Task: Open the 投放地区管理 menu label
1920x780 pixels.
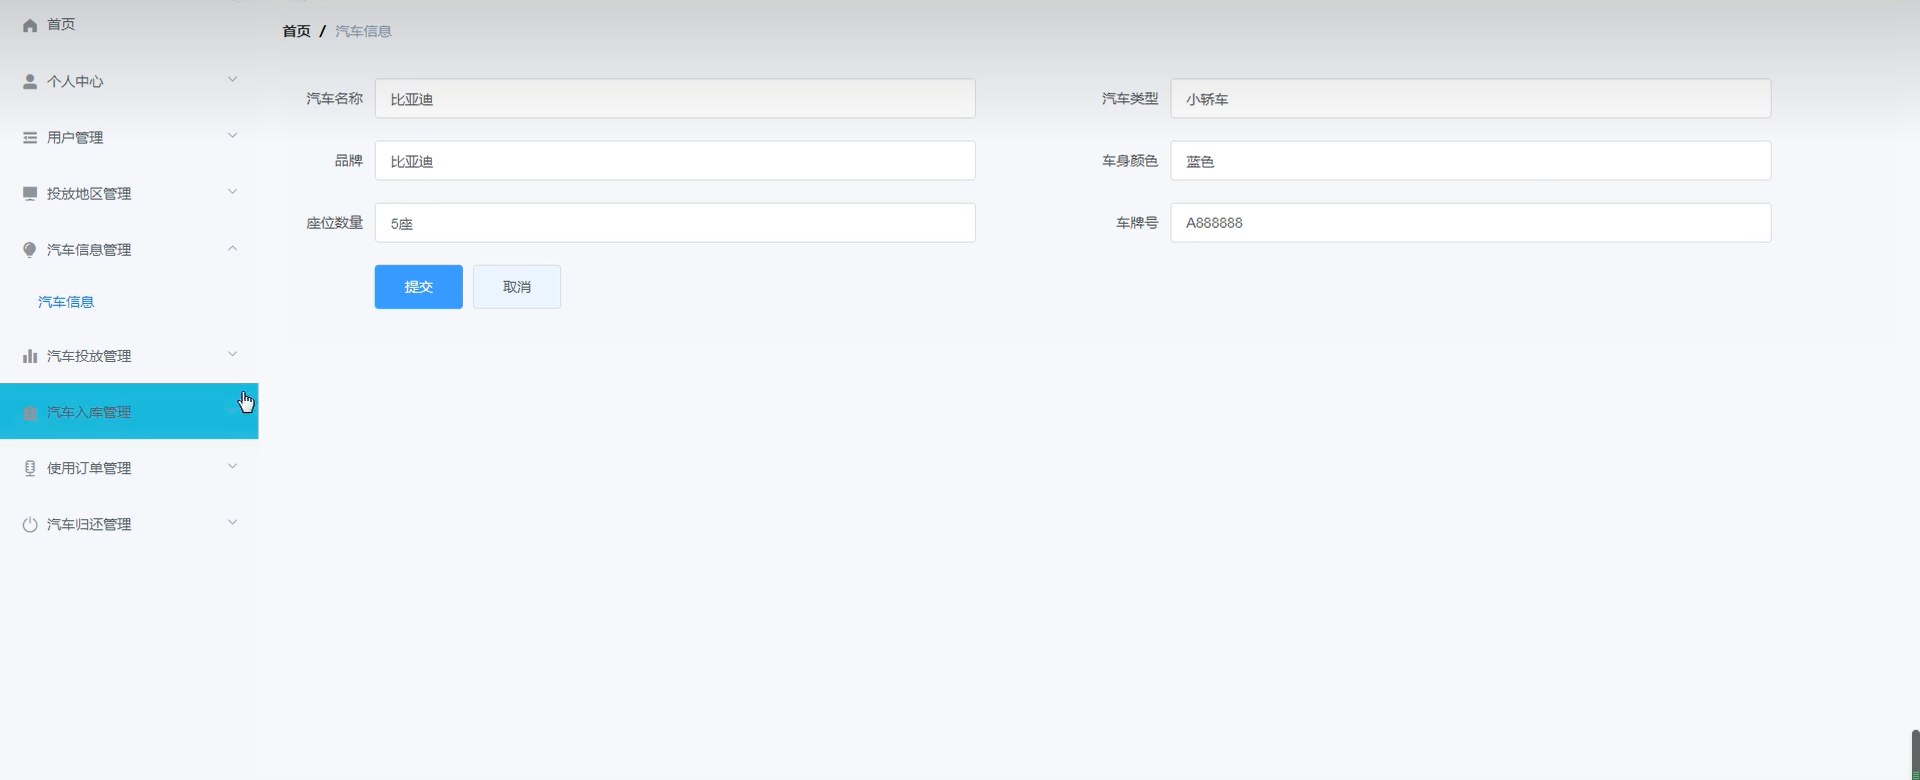Action: pyautogui.click(x=89, y=193)
